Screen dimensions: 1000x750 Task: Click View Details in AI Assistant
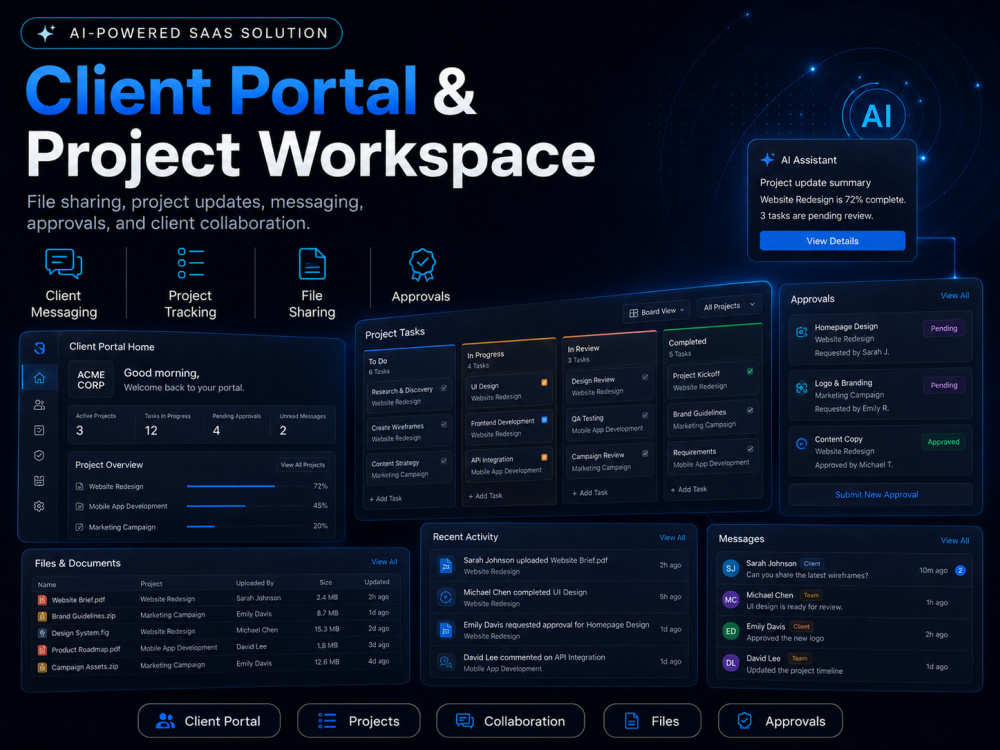click(x=832, y=240)
